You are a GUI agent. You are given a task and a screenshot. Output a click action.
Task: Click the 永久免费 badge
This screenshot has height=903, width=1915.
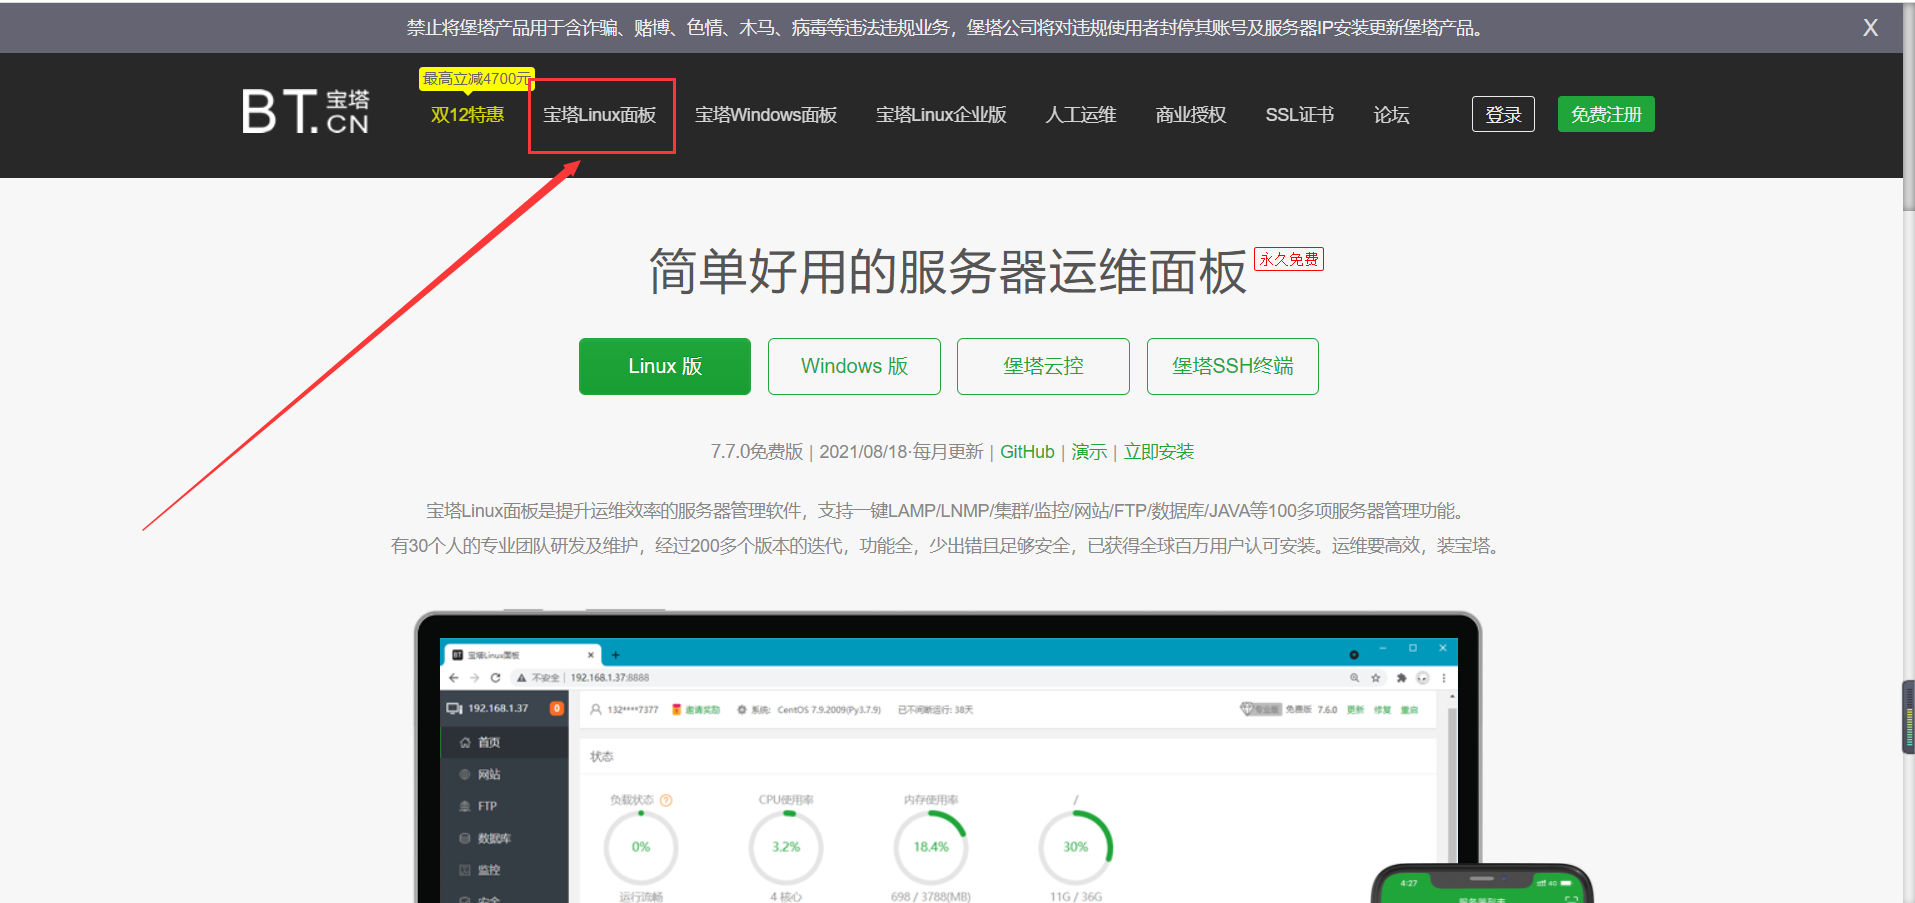[x=1289, y=259]
